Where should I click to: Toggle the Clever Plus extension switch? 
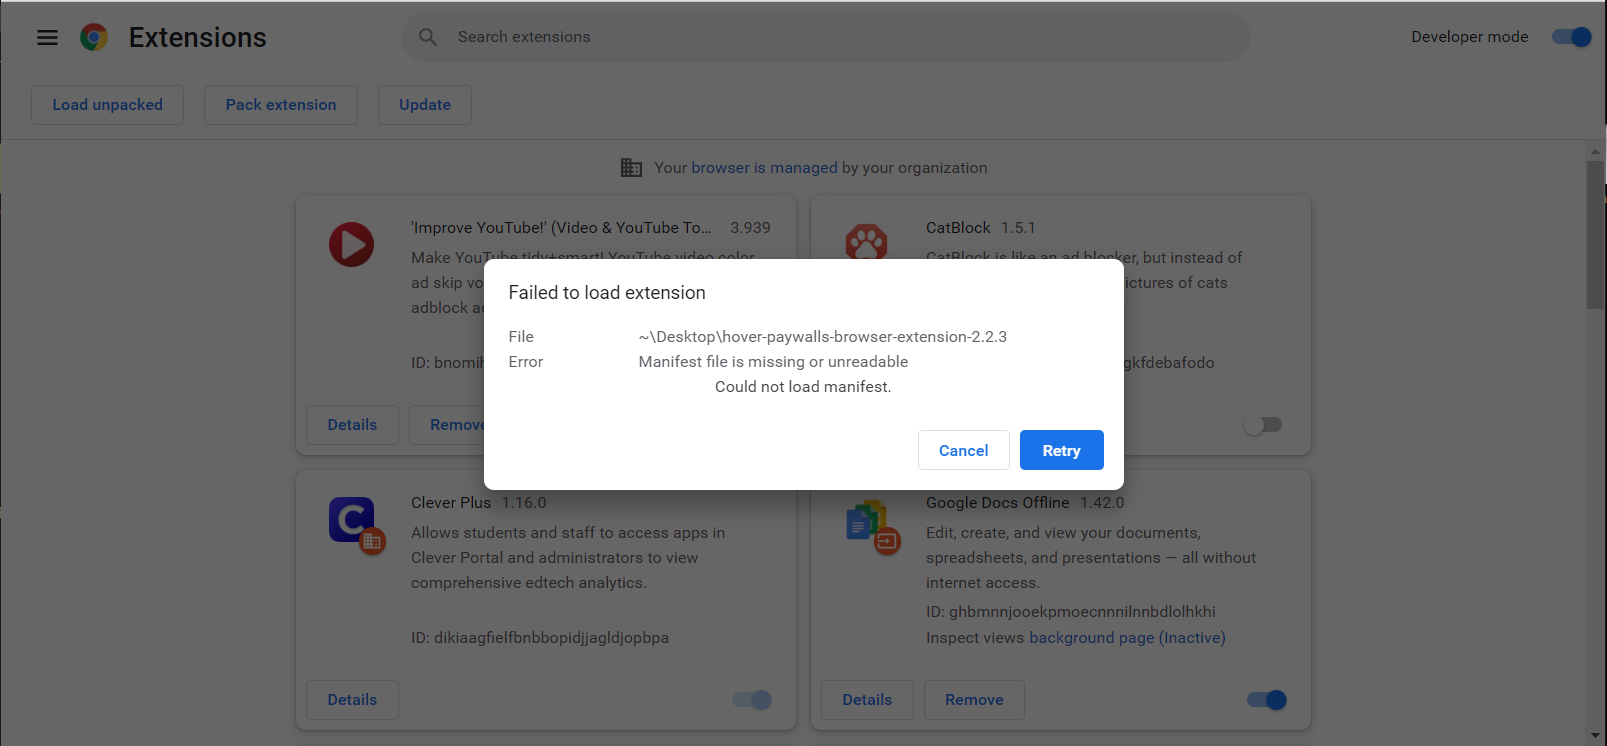pos(752,700)
